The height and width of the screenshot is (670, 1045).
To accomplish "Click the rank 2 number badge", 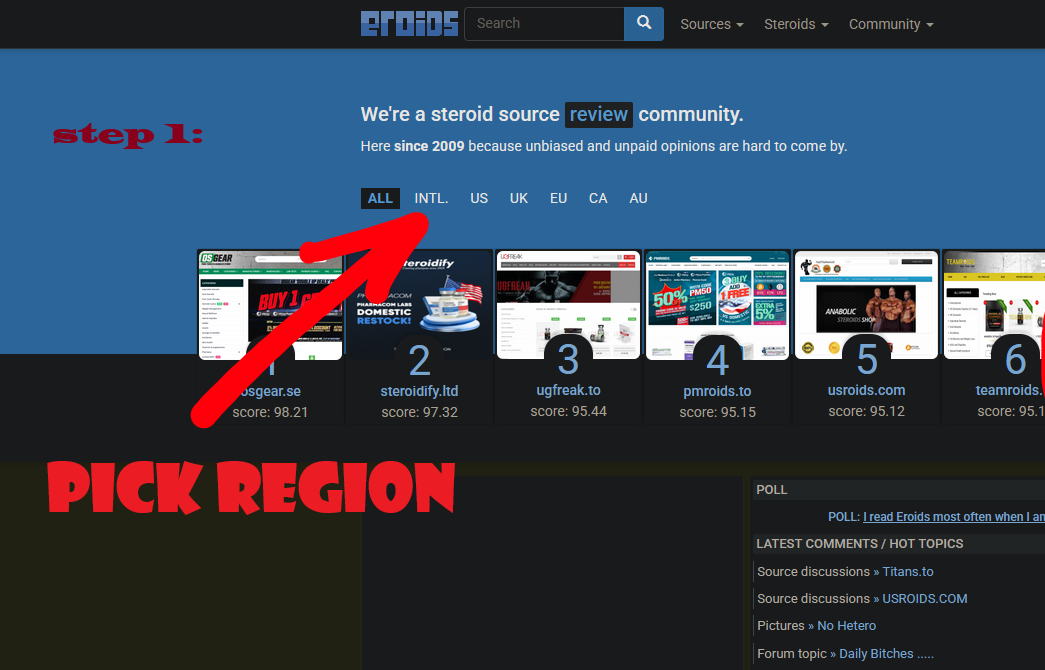I will pyautogui.click(x=419, y=361).
